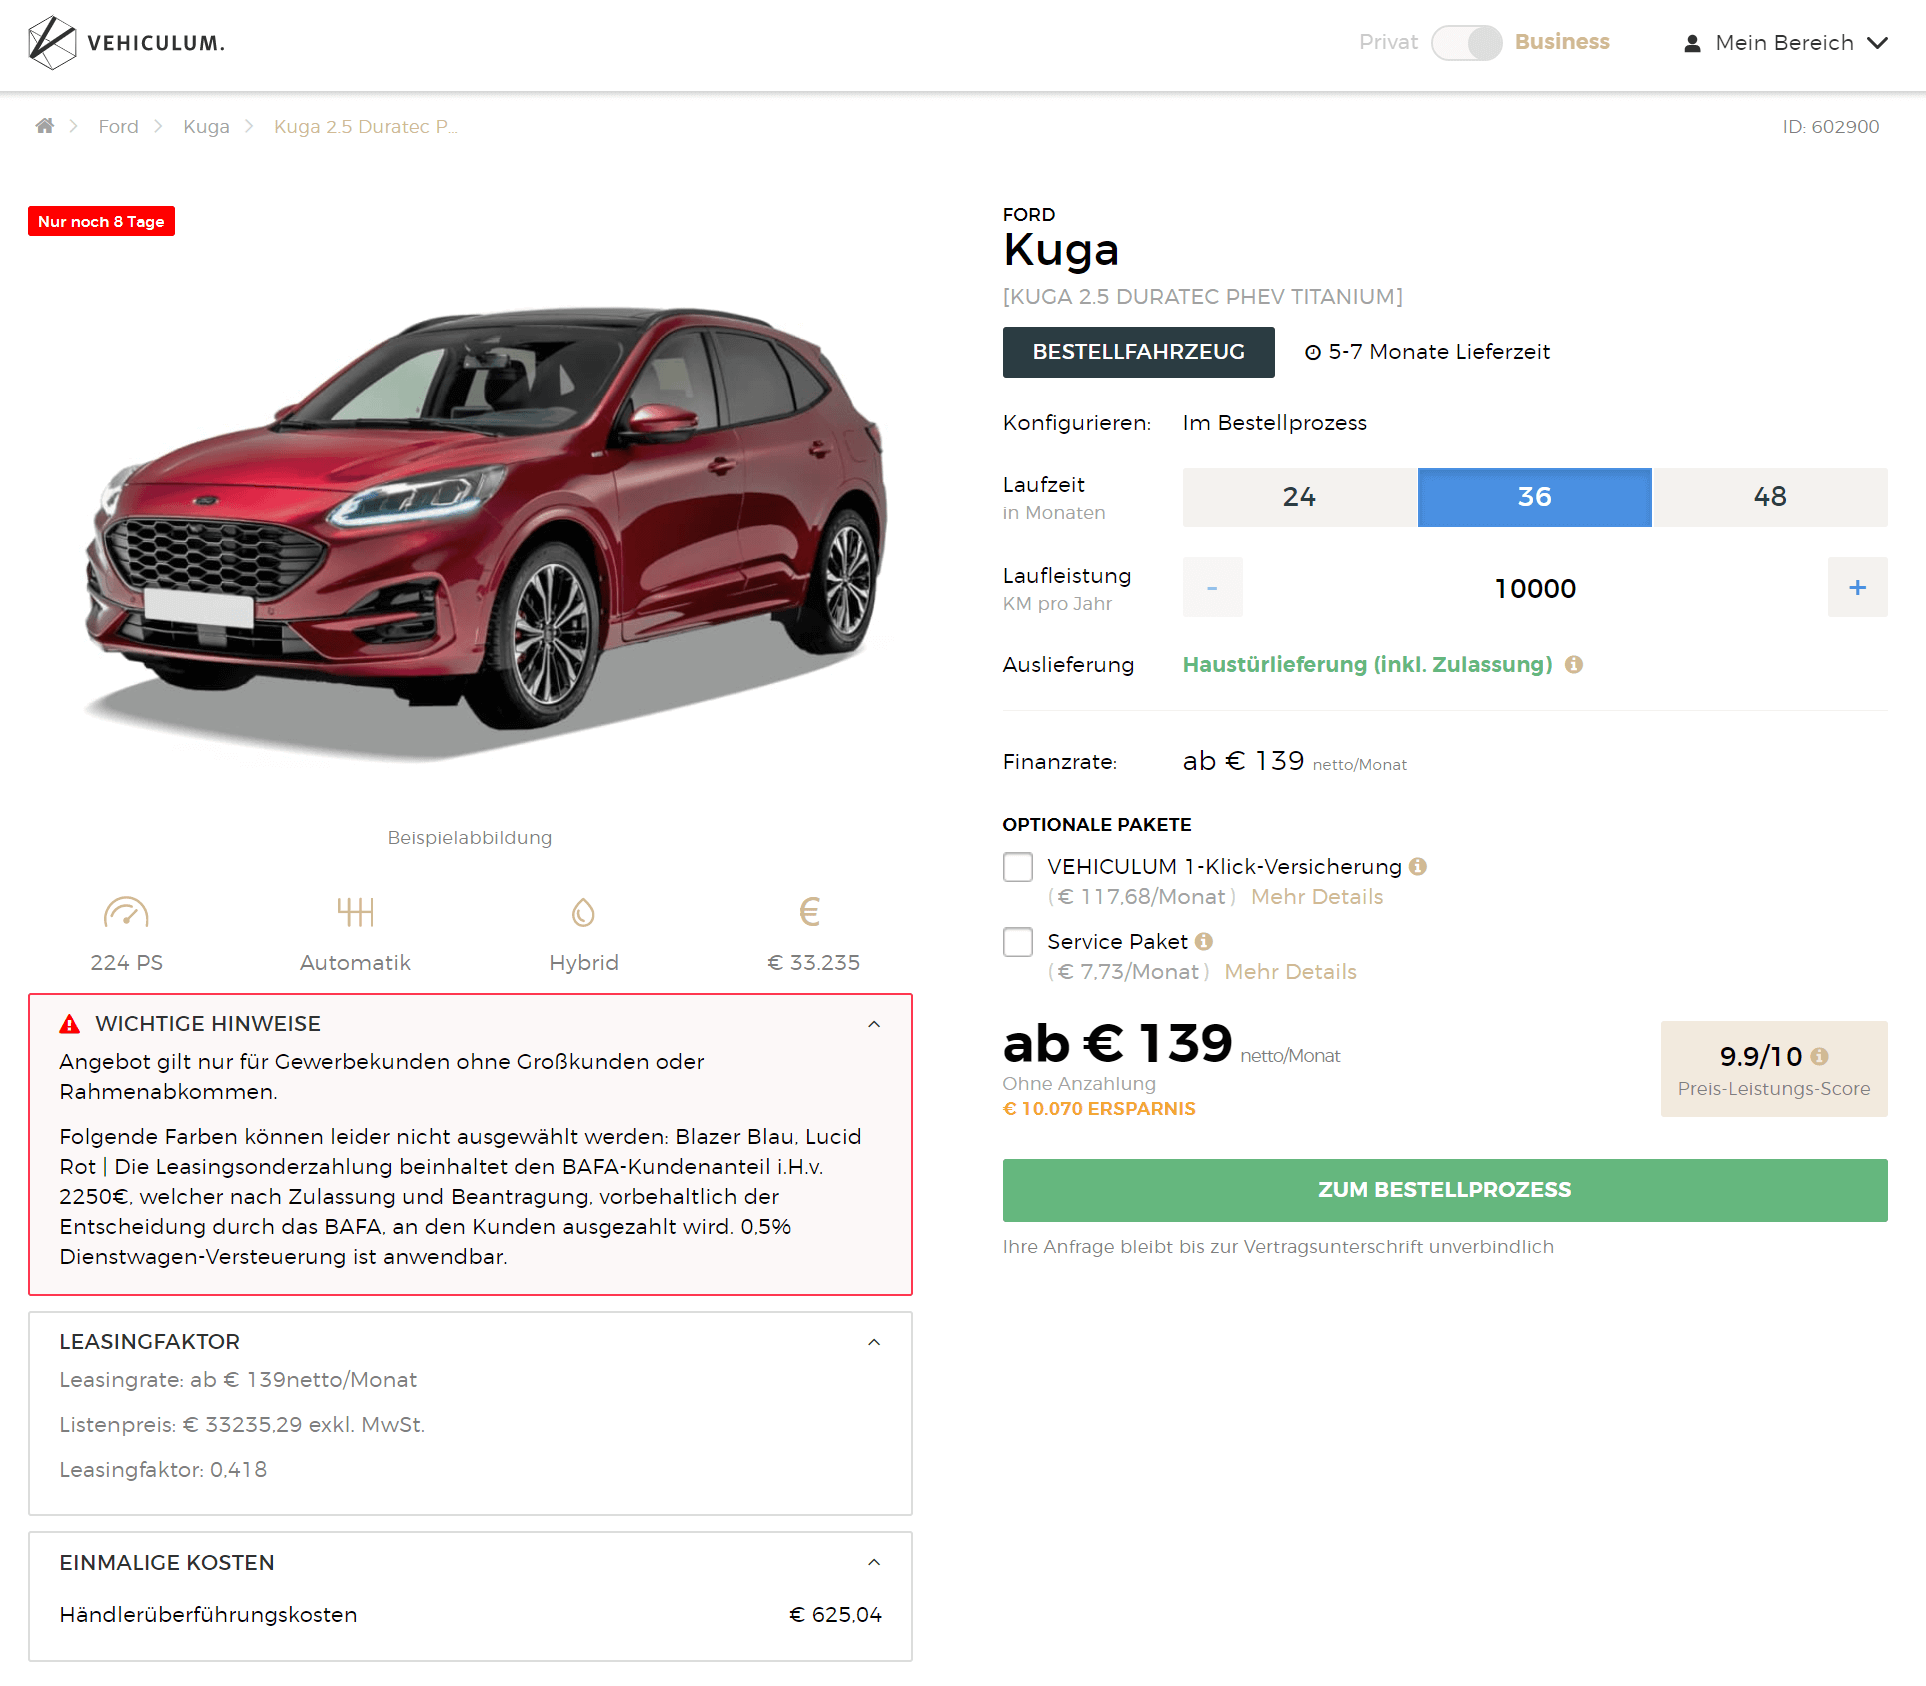The width and height of the screenshot is (1926, 1686).
Task: Click info icon next to Haustürlieferung
Action: tap(1574, 665)
